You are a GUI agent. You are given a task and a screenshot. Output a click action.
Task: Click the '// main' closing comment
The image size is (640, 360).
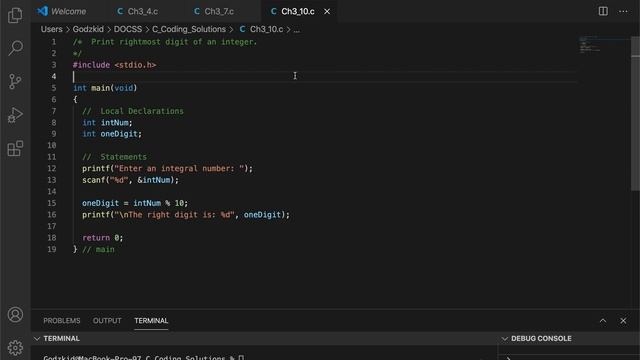click(x=98, y=249)
